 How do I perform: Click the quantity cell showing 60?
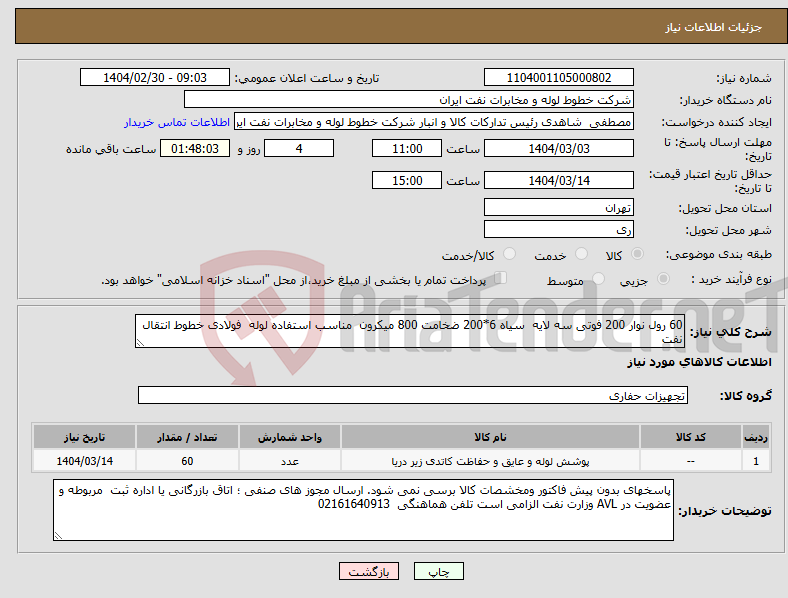(187, 461)
